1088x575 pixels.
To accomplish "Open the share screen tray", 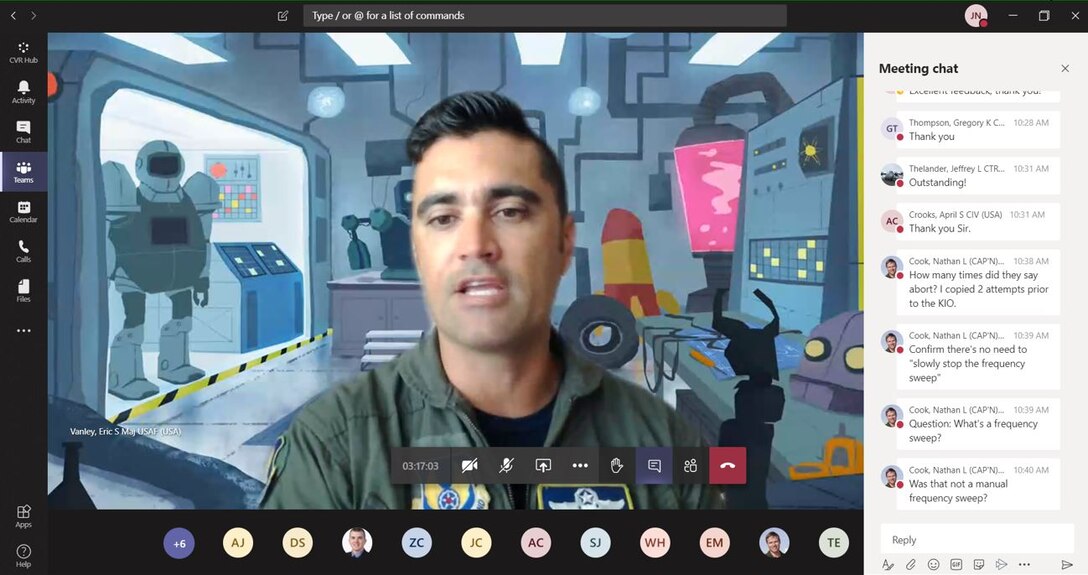I will tap(543, 466).
